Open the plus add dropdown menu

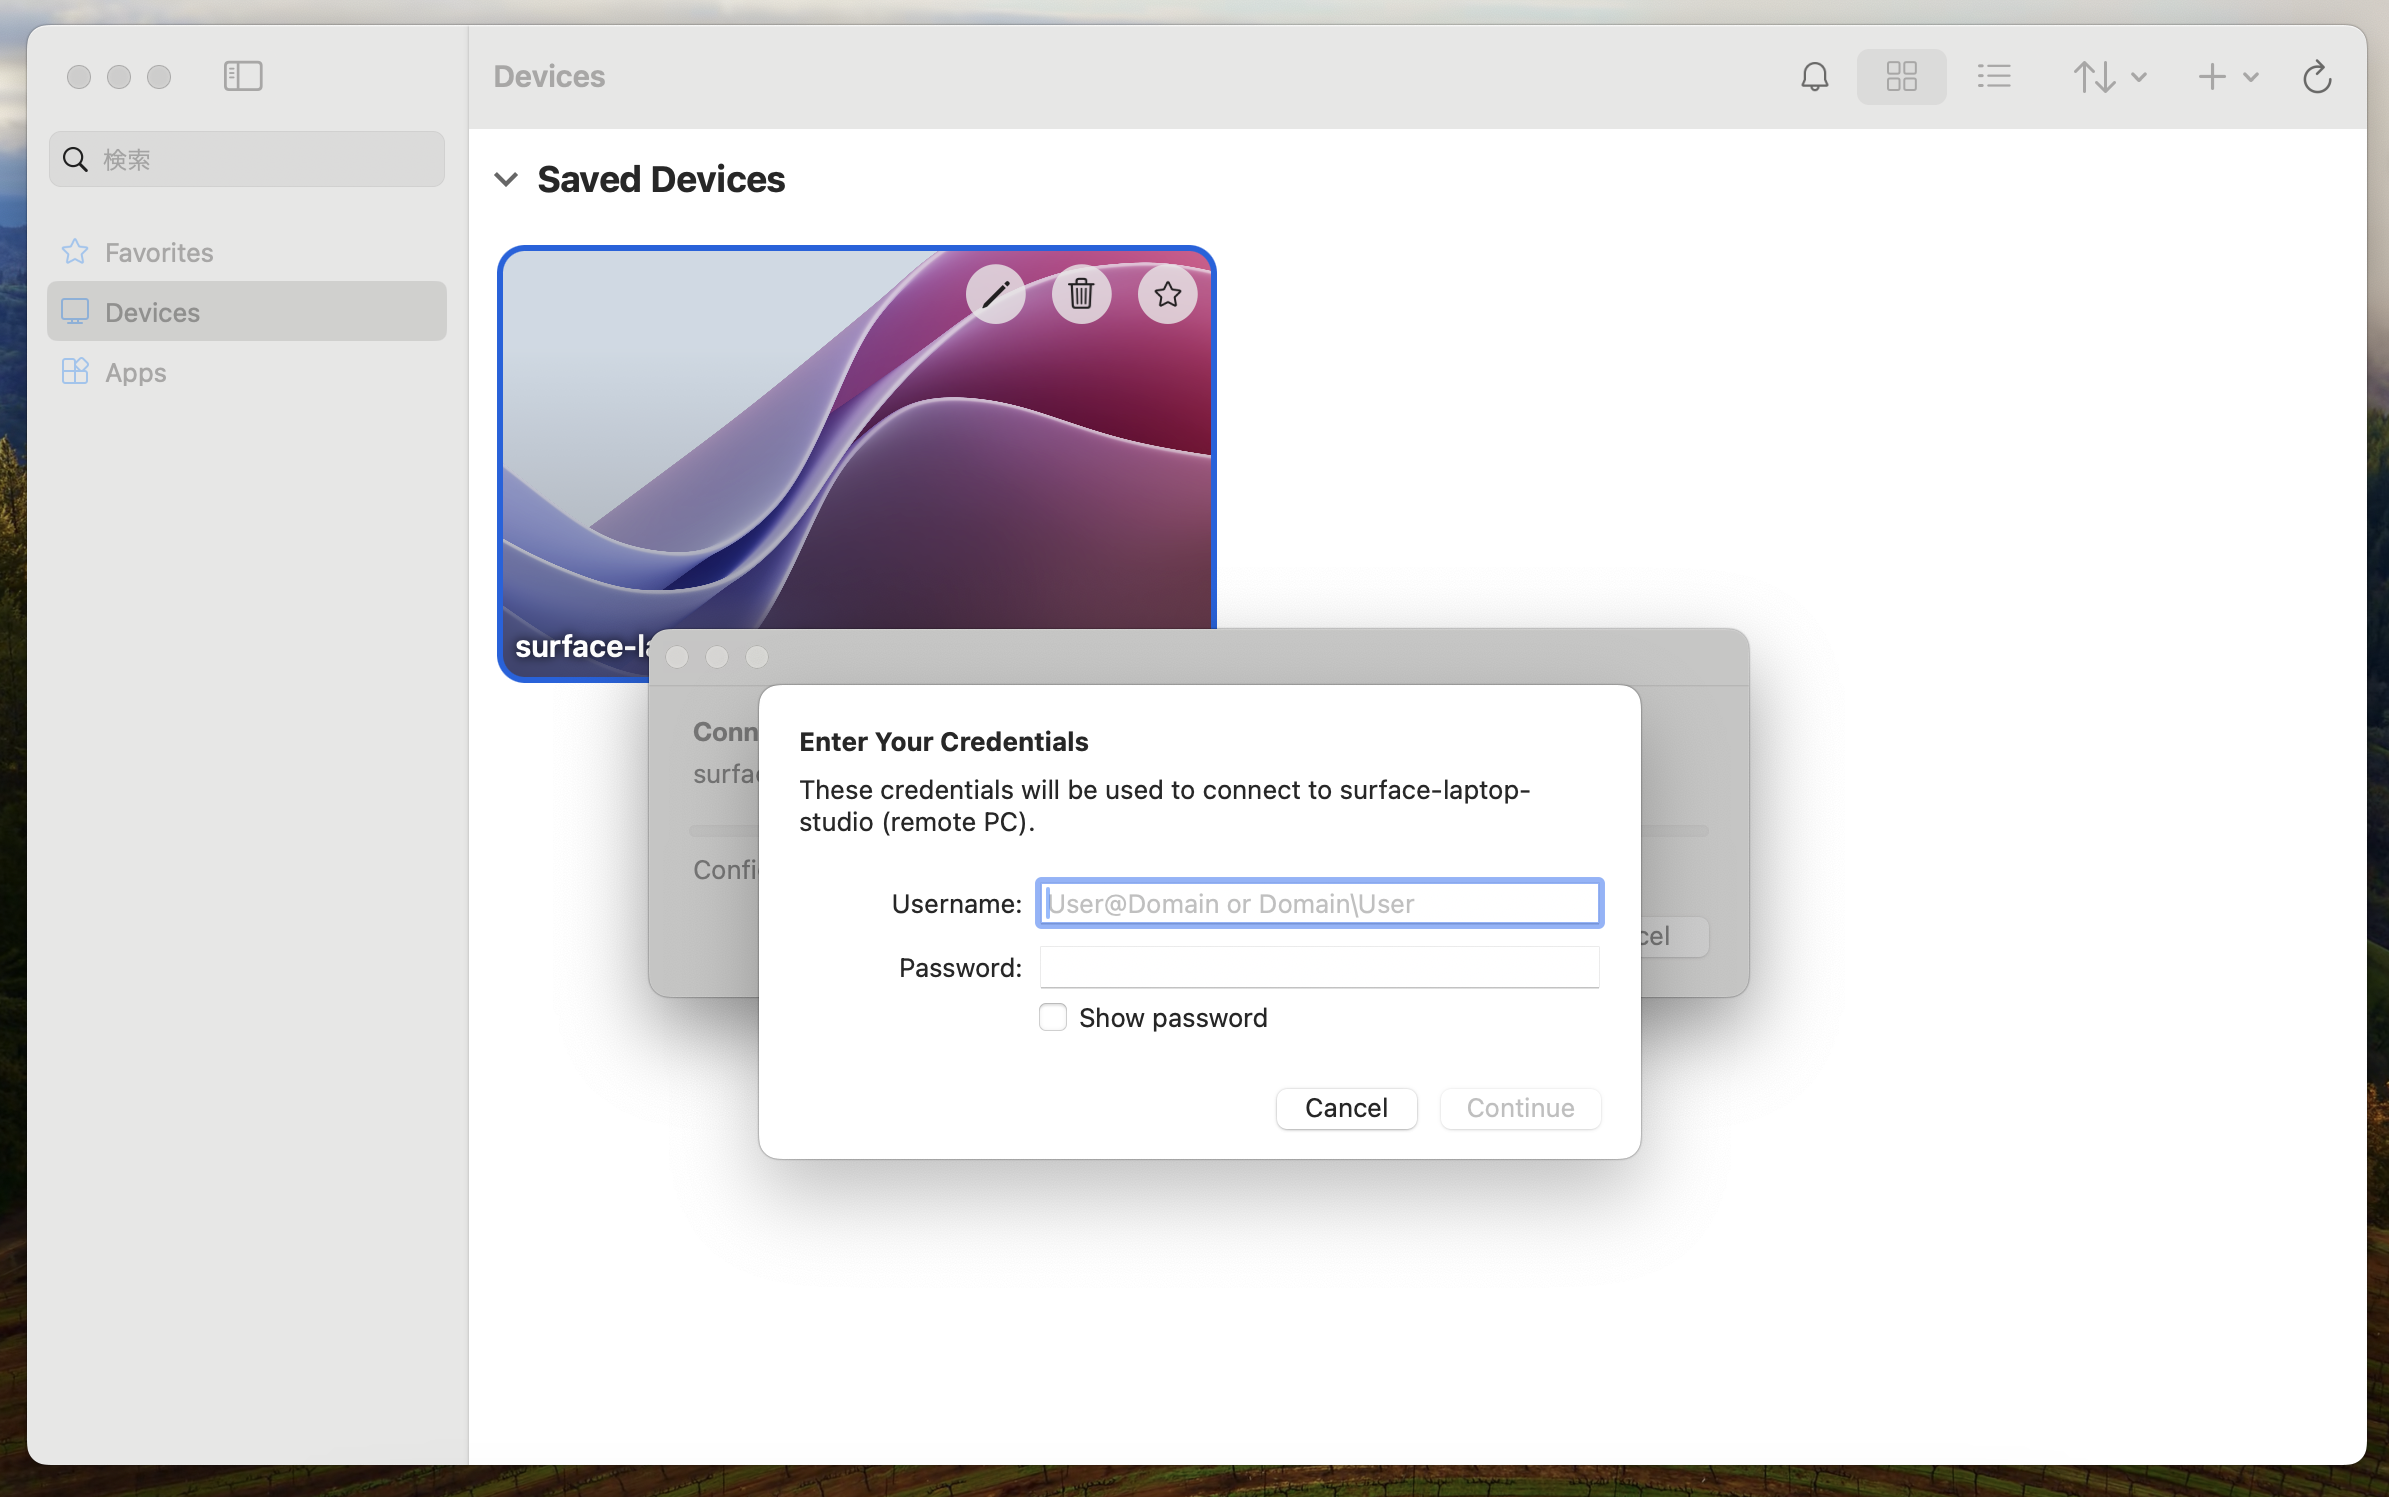(x=2227, y=76)
